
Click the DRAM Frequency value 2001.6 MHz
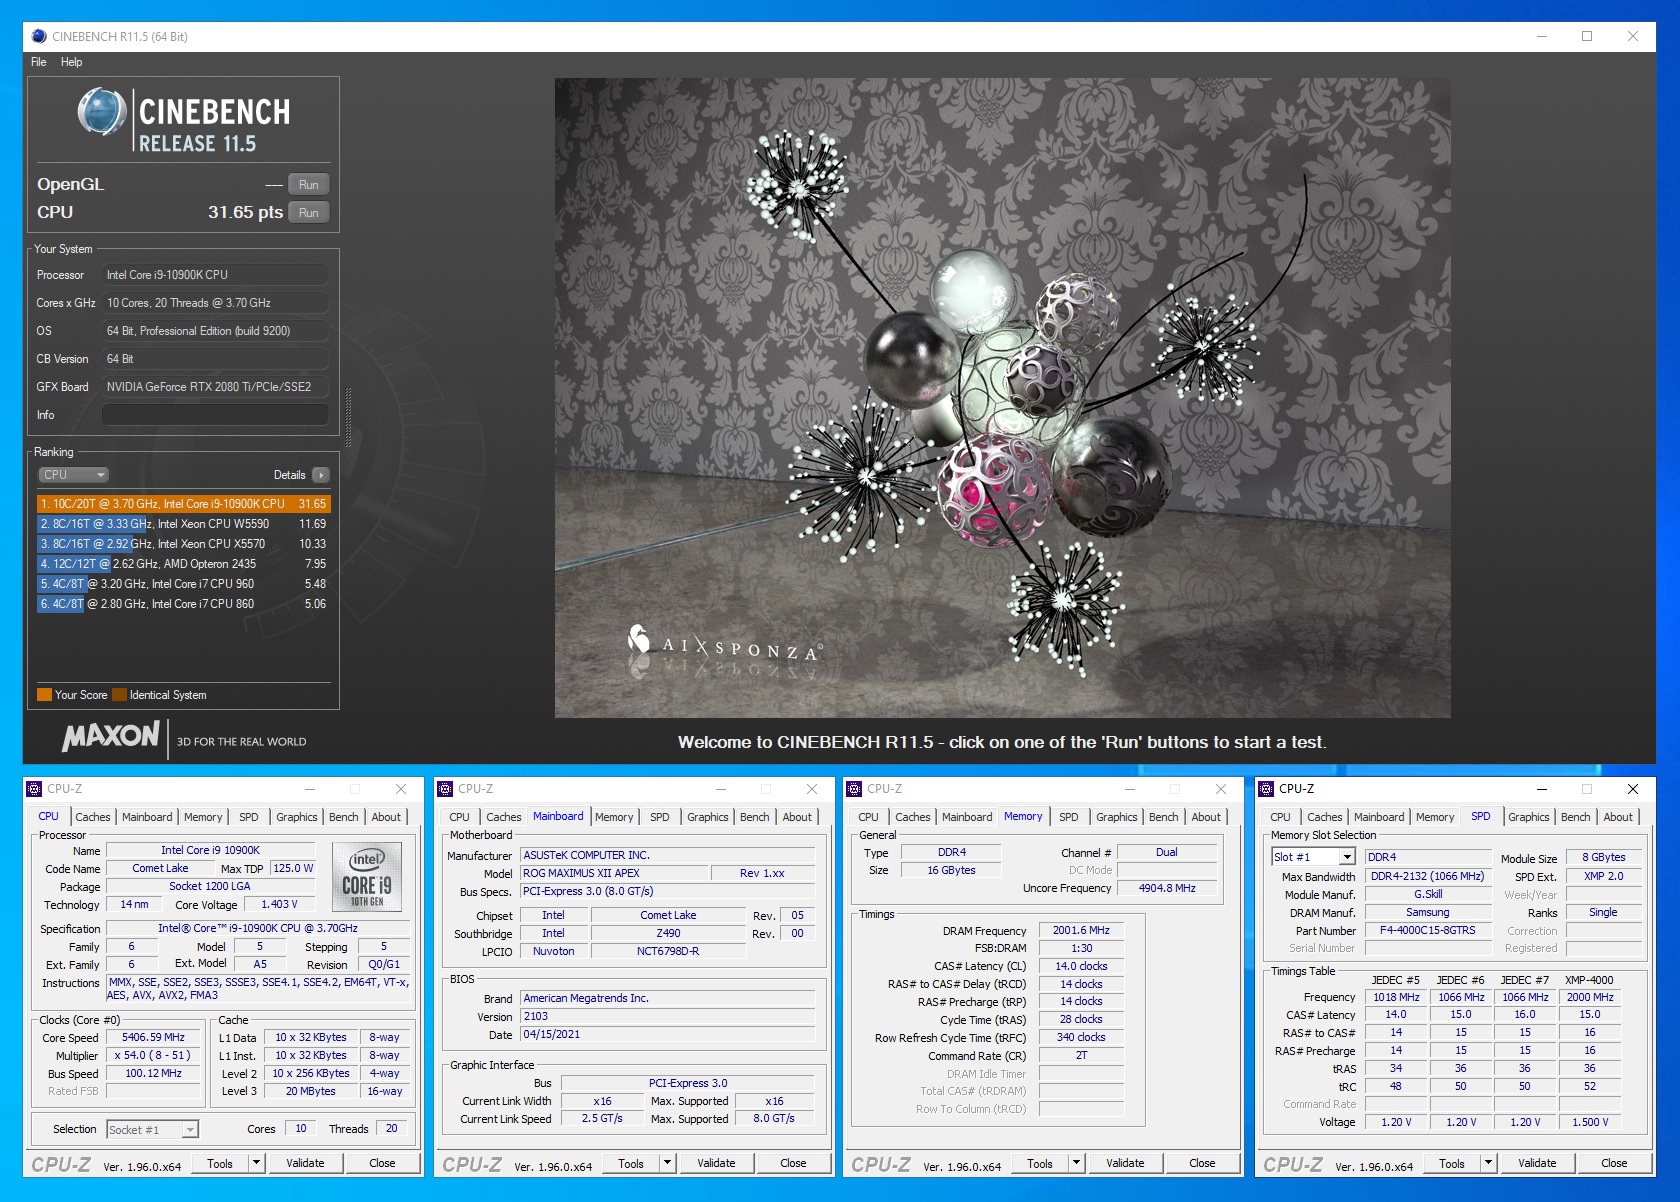pyautogui.click(x=1081, y=930)
